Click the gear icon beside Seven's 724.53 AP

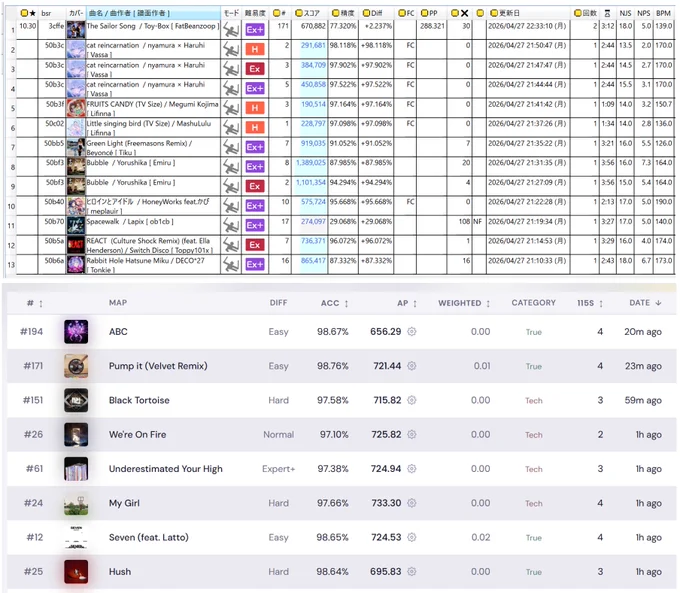tap(412, 537)
